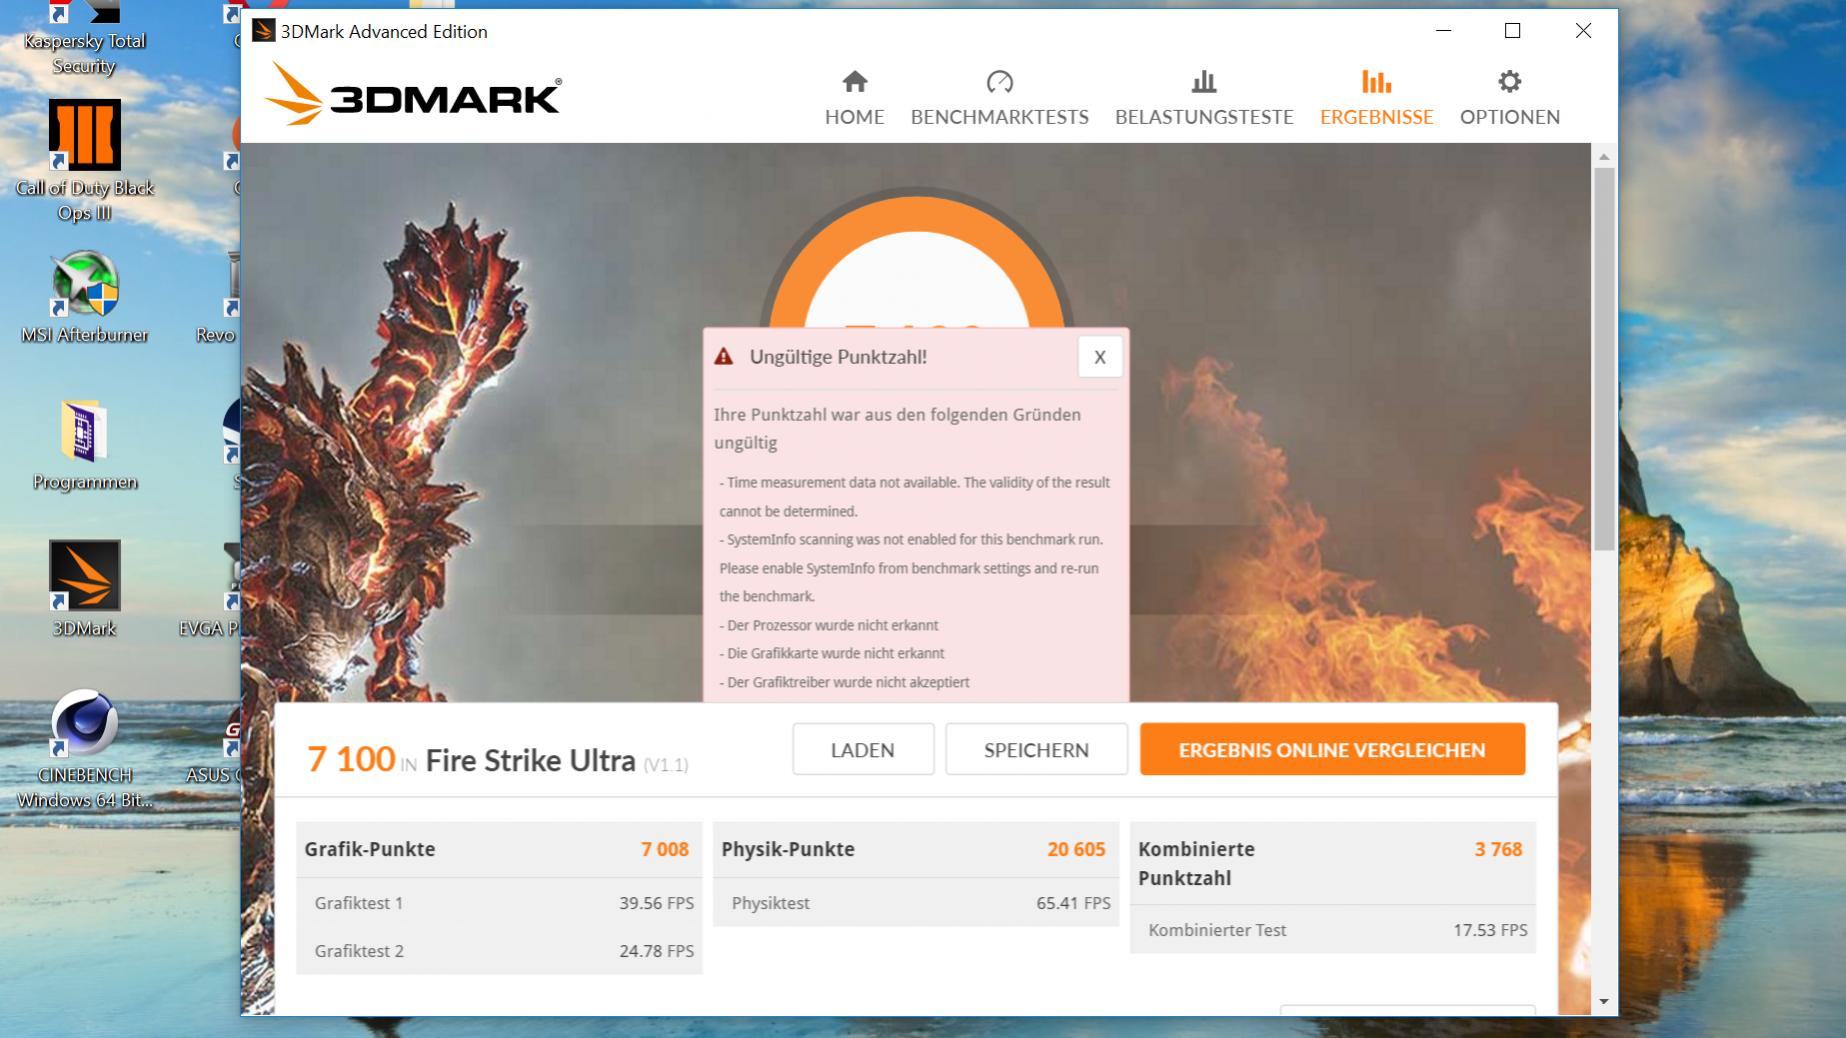Click the Grafiktest 1 39.56 FPS row
This screenshot has width=1846, height=1038.
pyautogui.click(x=499, y=903)
